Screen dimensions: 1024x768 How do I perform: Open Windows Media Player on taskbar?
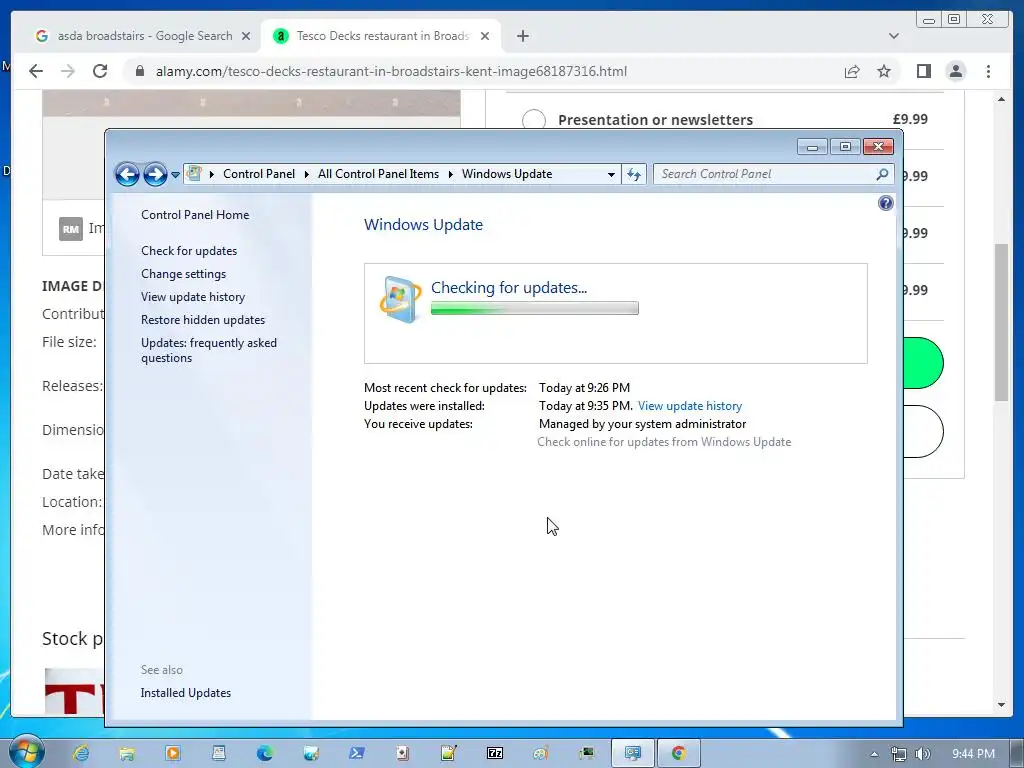[x=173, y=754]
